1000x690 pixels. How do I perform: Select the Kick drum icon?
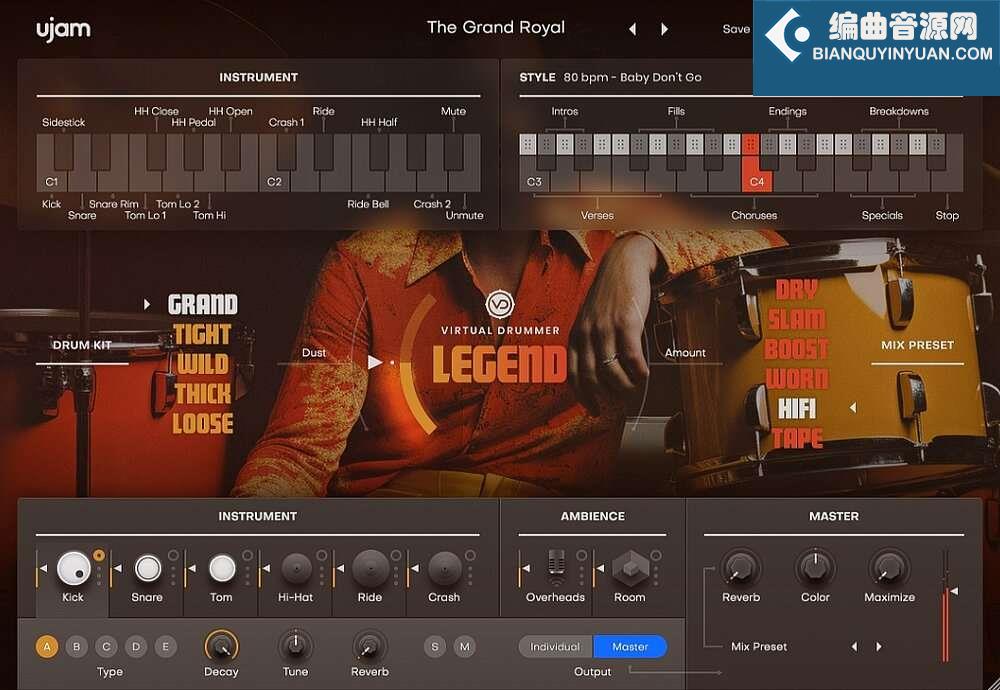74,568
